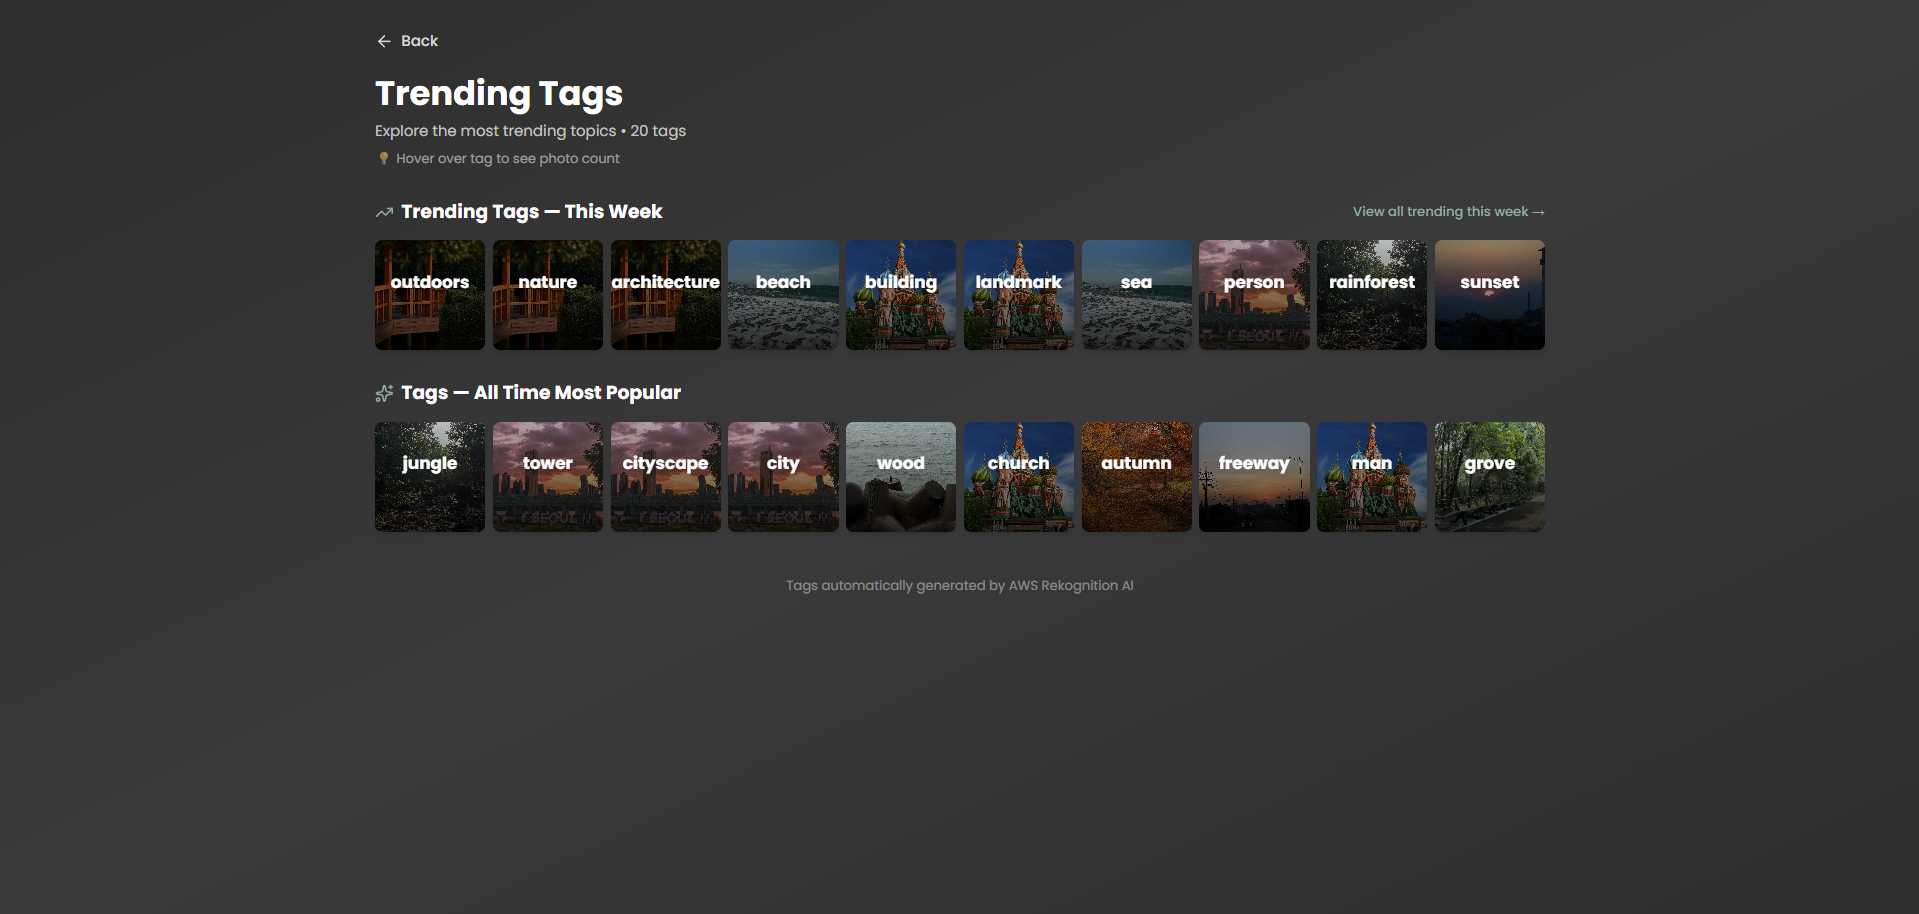Open the outdoors tag tile
Viewport: 1919px width, 914px height.
click(429, 294)
